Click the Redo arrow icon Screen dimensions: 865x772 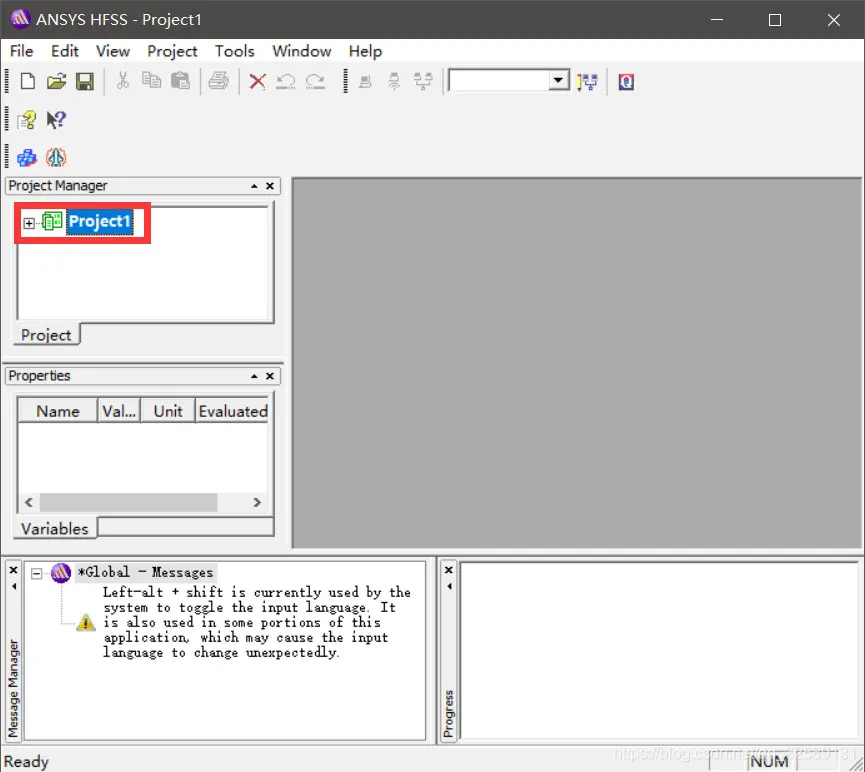coord(315,82)
